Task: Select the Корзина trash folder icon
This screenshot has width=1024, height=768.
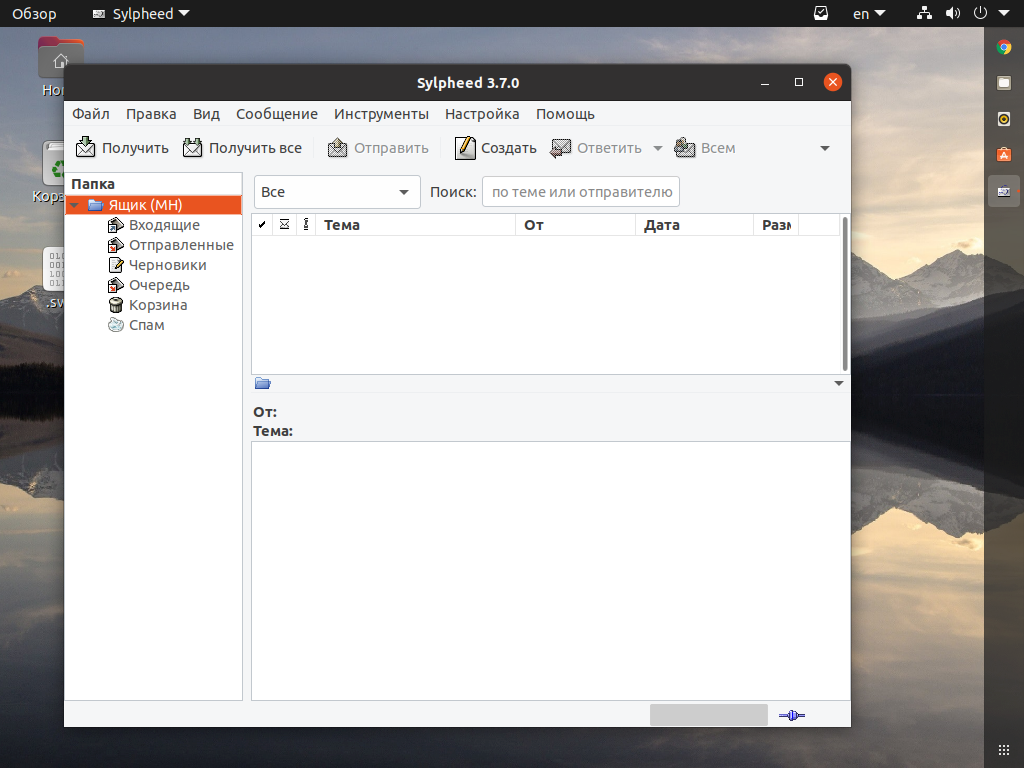Action: (116, 305)
